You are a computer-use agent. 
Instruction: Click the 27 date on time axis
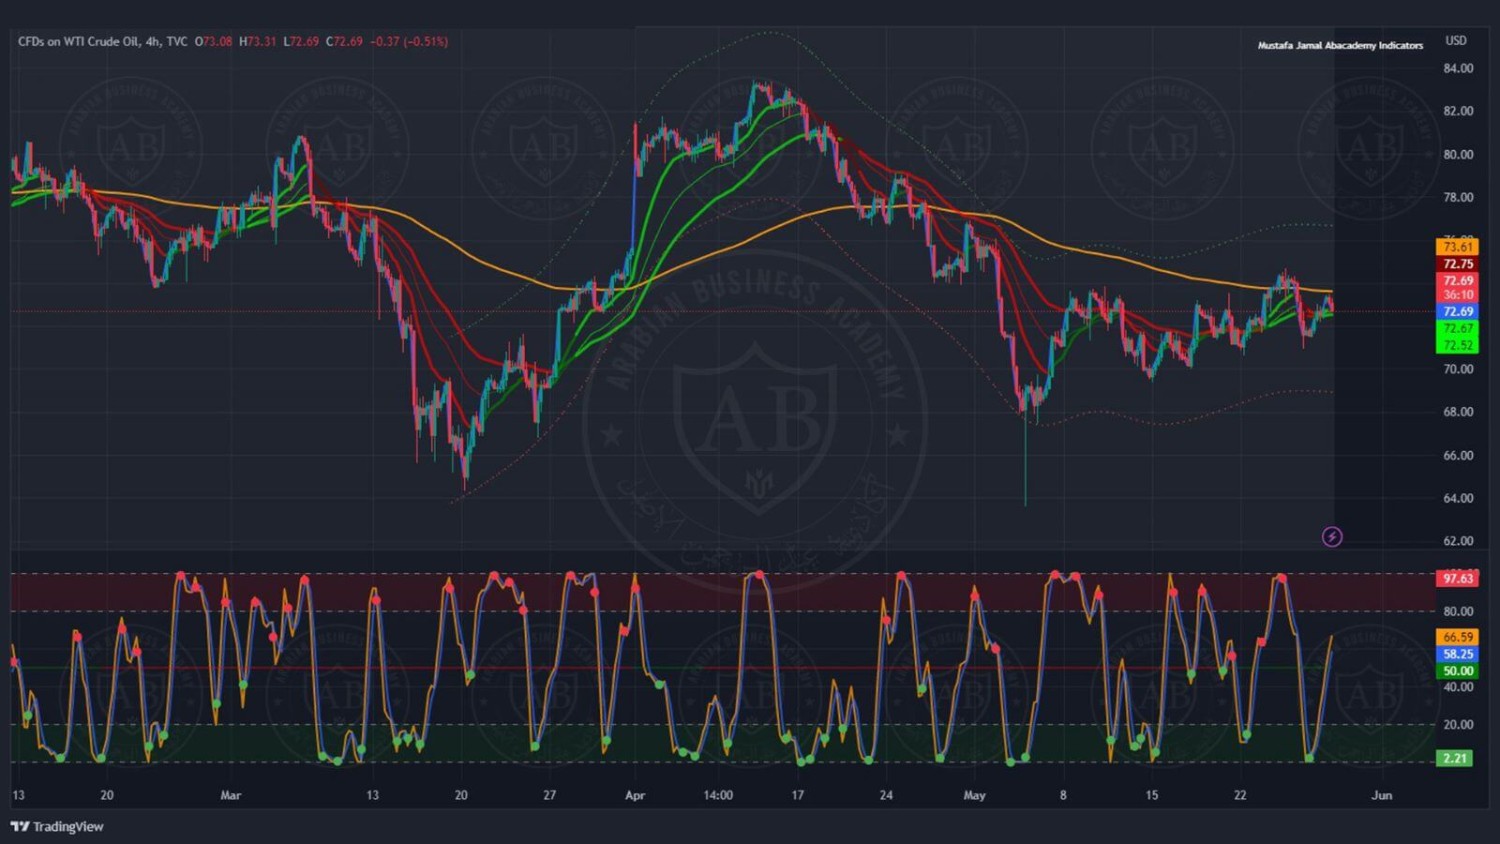[549, 796]
